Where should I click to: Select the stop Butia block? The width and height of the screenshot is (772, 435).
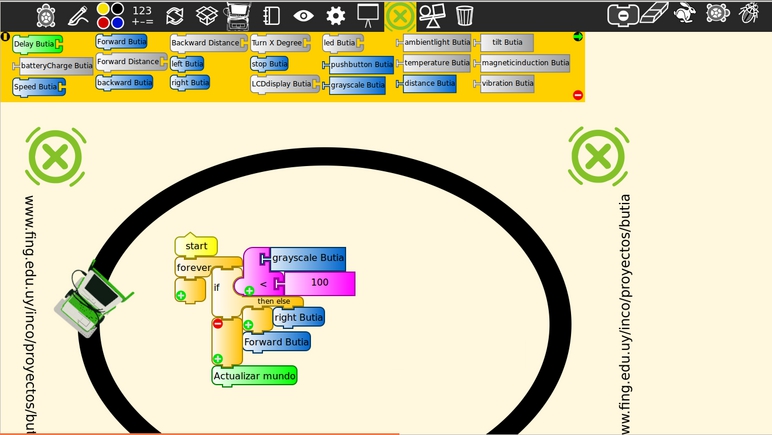[x=269, y=64]
